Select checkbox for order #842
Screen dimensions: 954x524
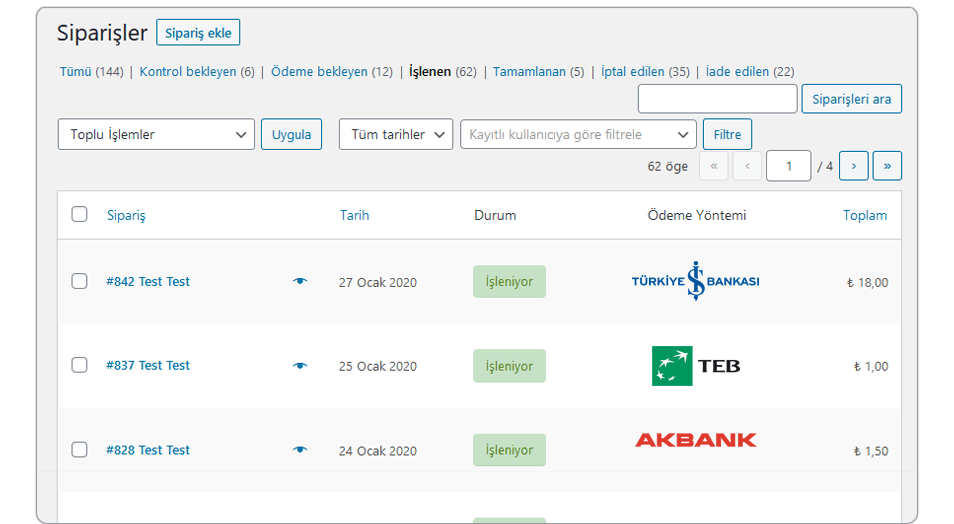(x=79, y=281)
